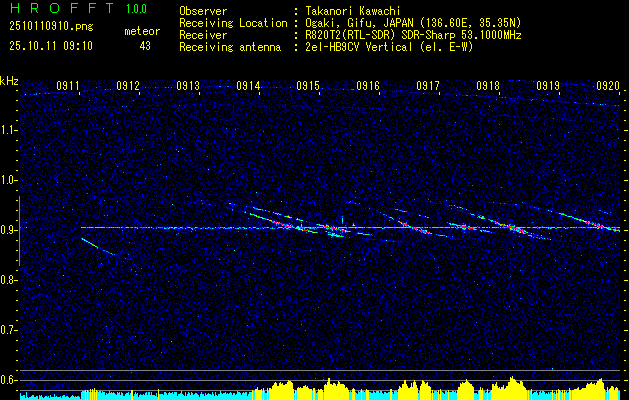Click the 0920 time marker
629x400 pixels.
608,86
